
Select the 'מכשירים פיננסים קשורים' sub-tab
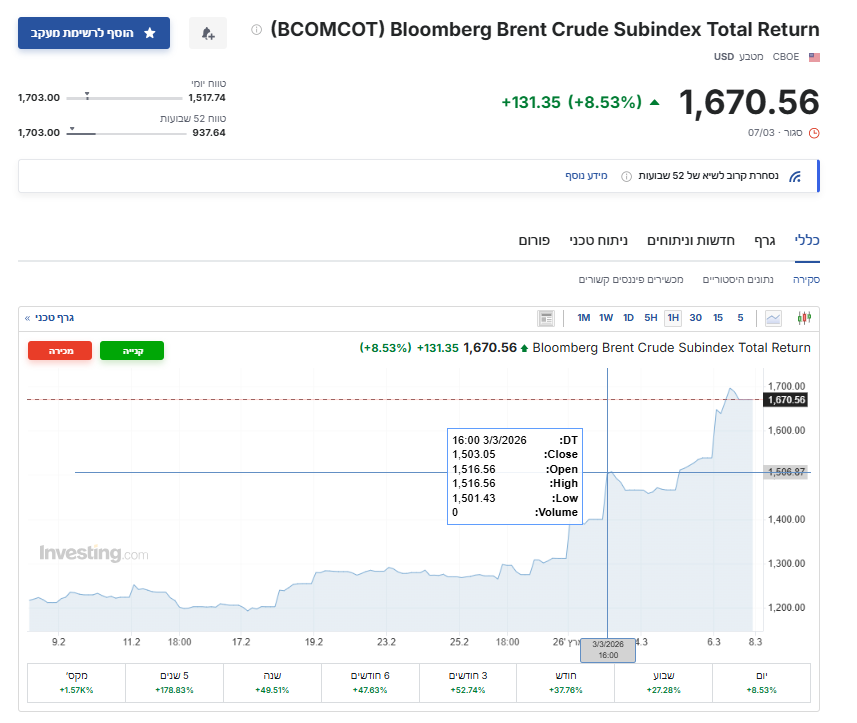[631, 279]
